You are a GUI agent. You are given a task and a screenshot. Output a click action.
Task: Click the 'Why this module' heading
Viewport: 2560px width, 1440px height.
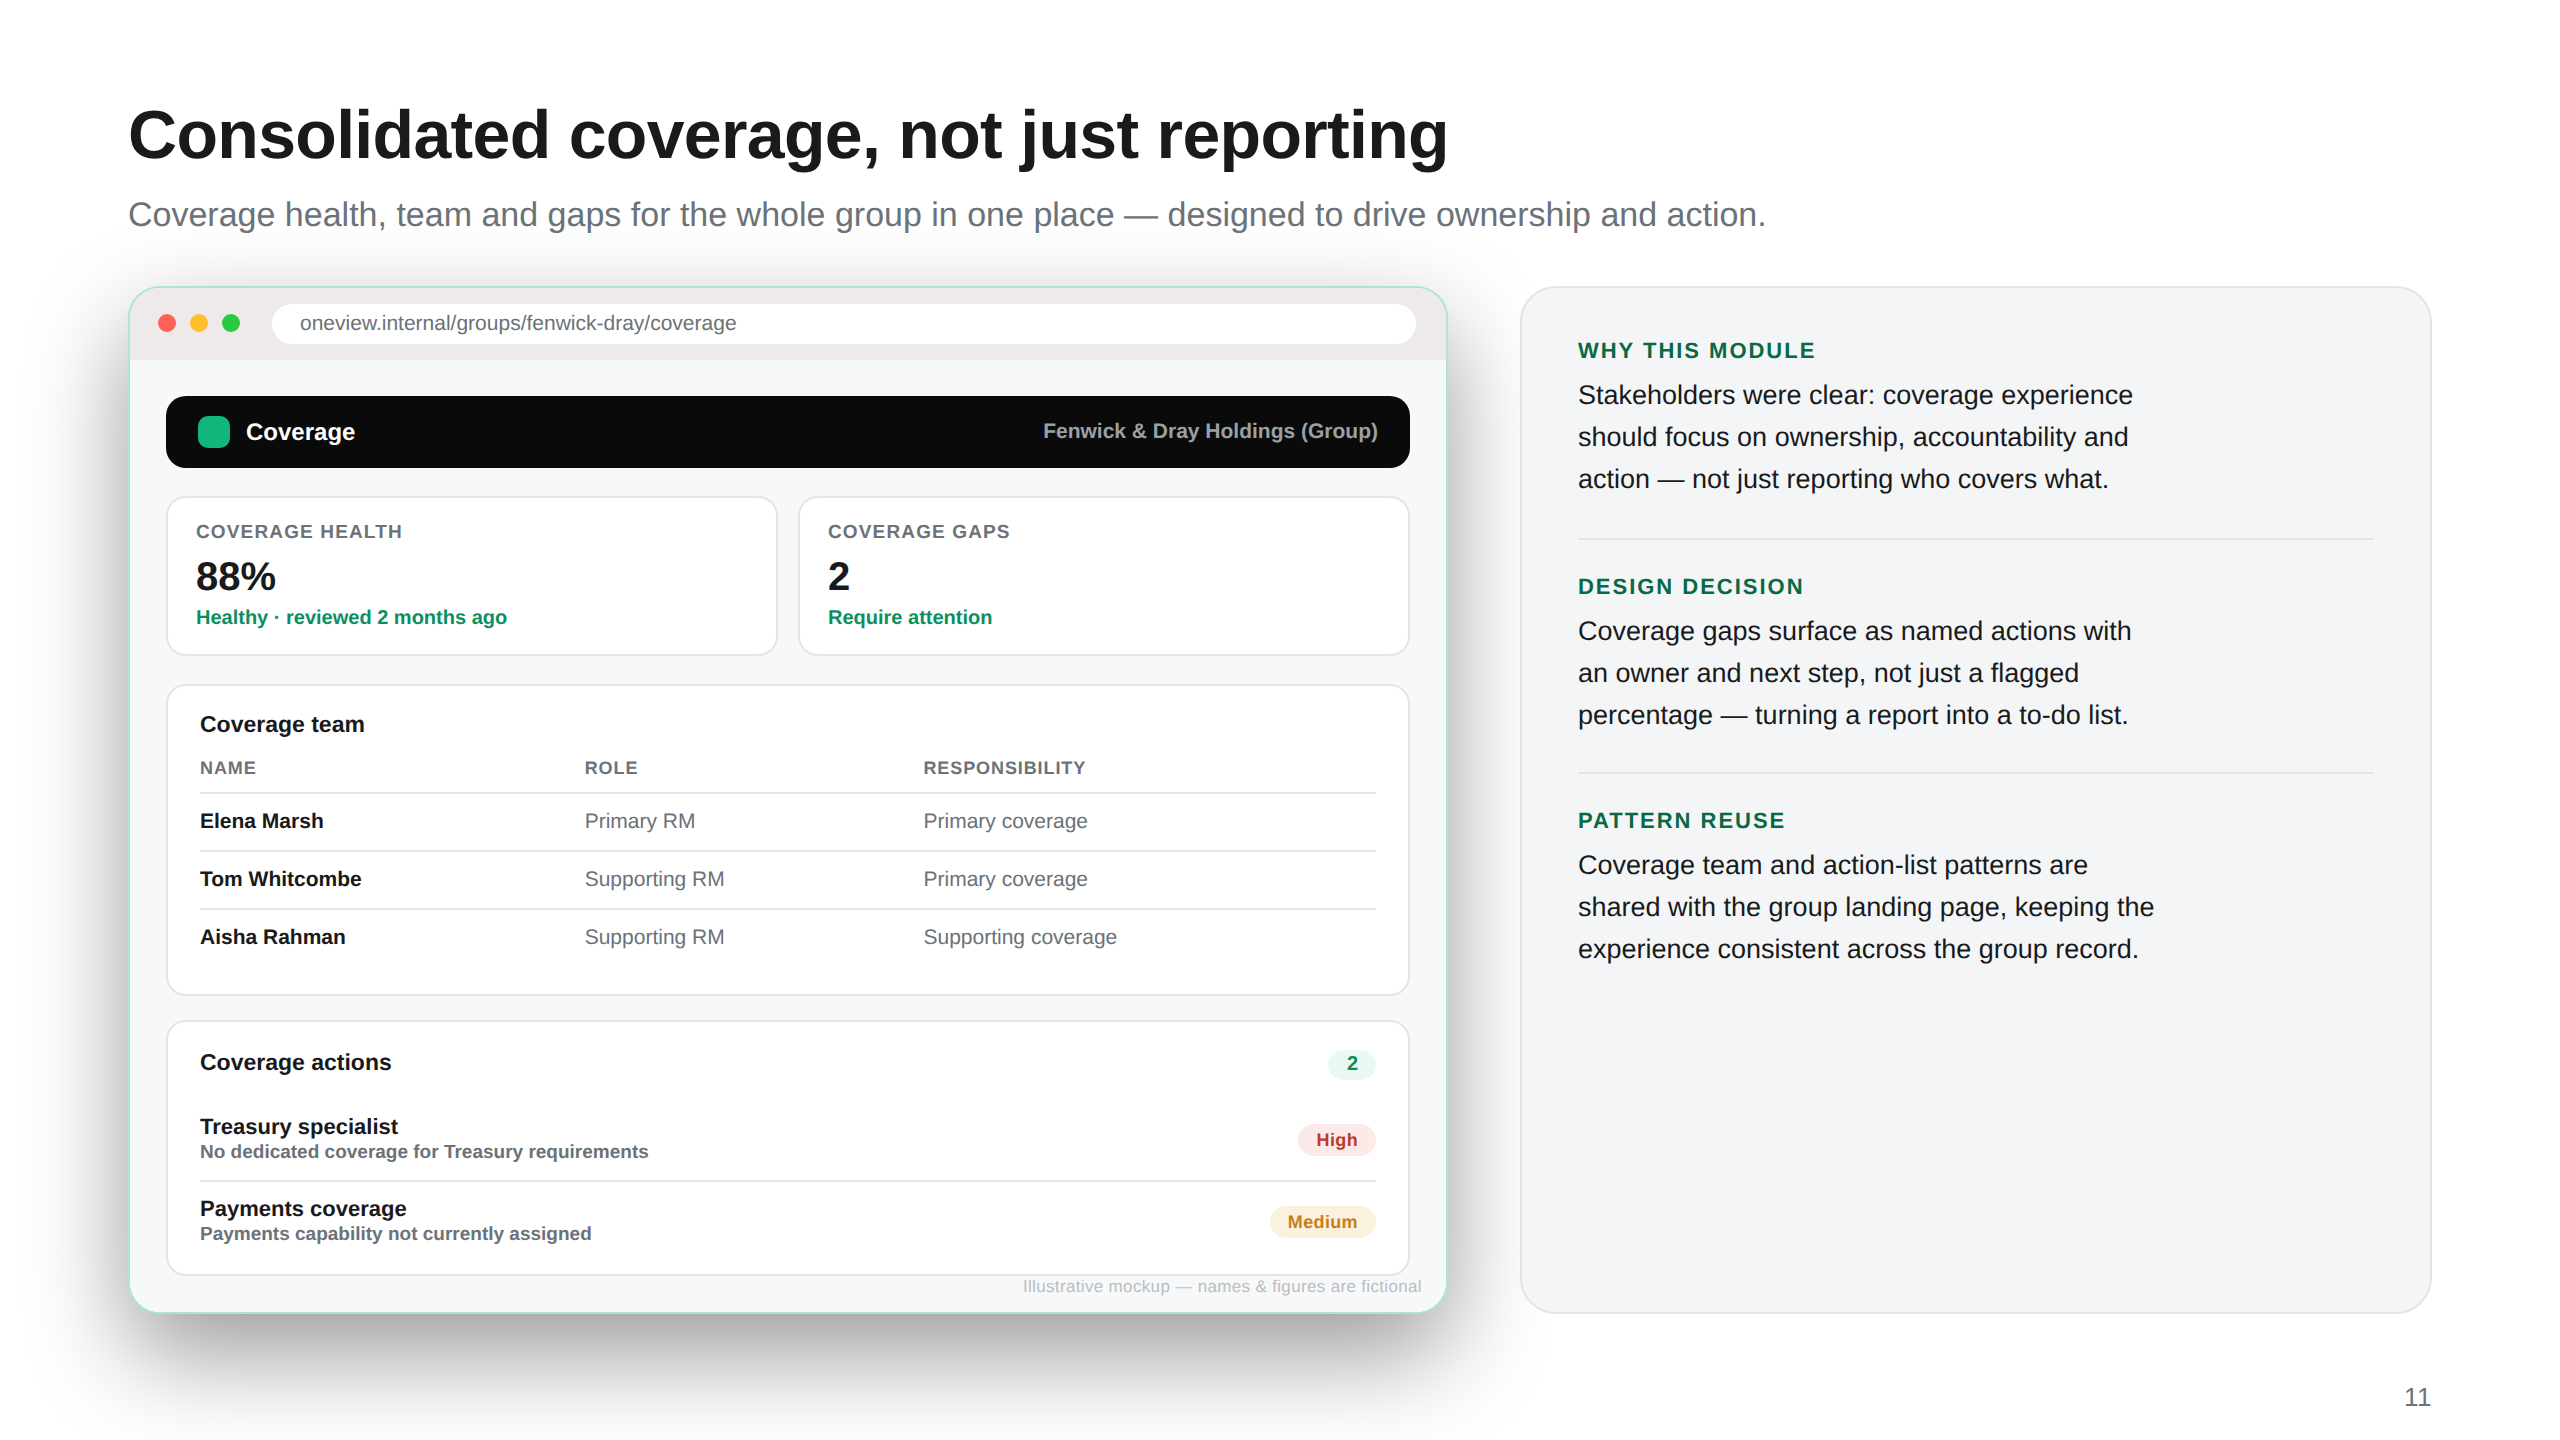pyautogui.click(x=1696, y=351)
